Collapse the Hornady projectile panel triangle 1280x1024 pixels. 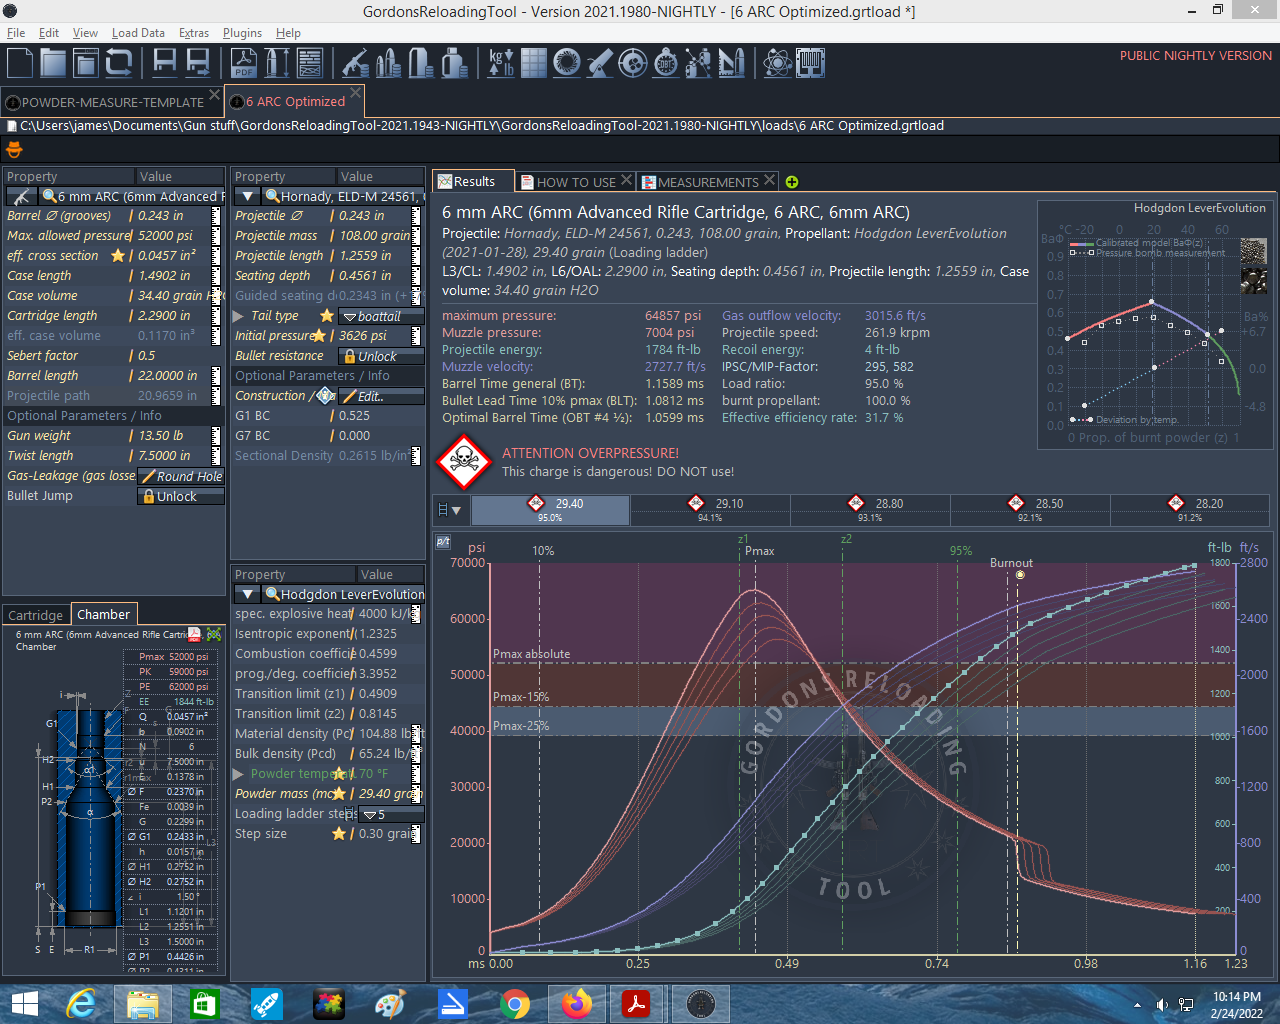click(248, 196)
